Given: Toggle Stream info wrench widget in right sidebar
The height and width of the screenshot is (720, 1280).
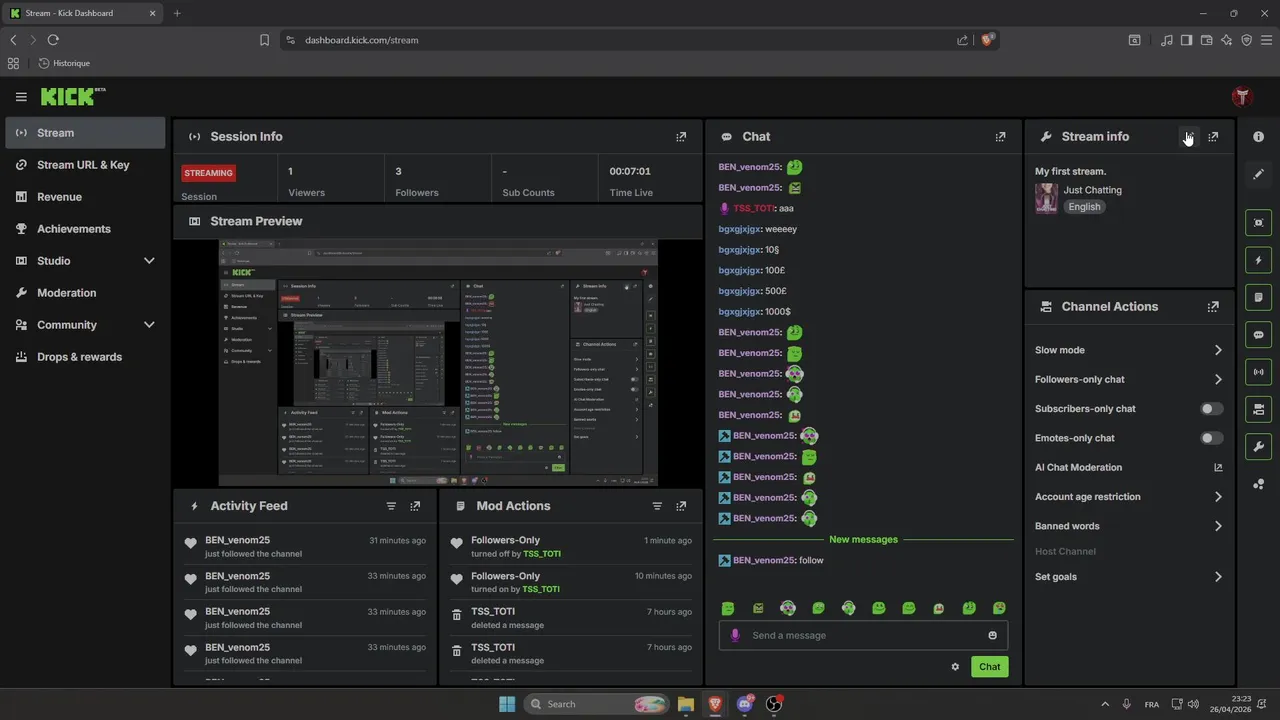Looking at the screenshot, I should tap(1258, 446).
